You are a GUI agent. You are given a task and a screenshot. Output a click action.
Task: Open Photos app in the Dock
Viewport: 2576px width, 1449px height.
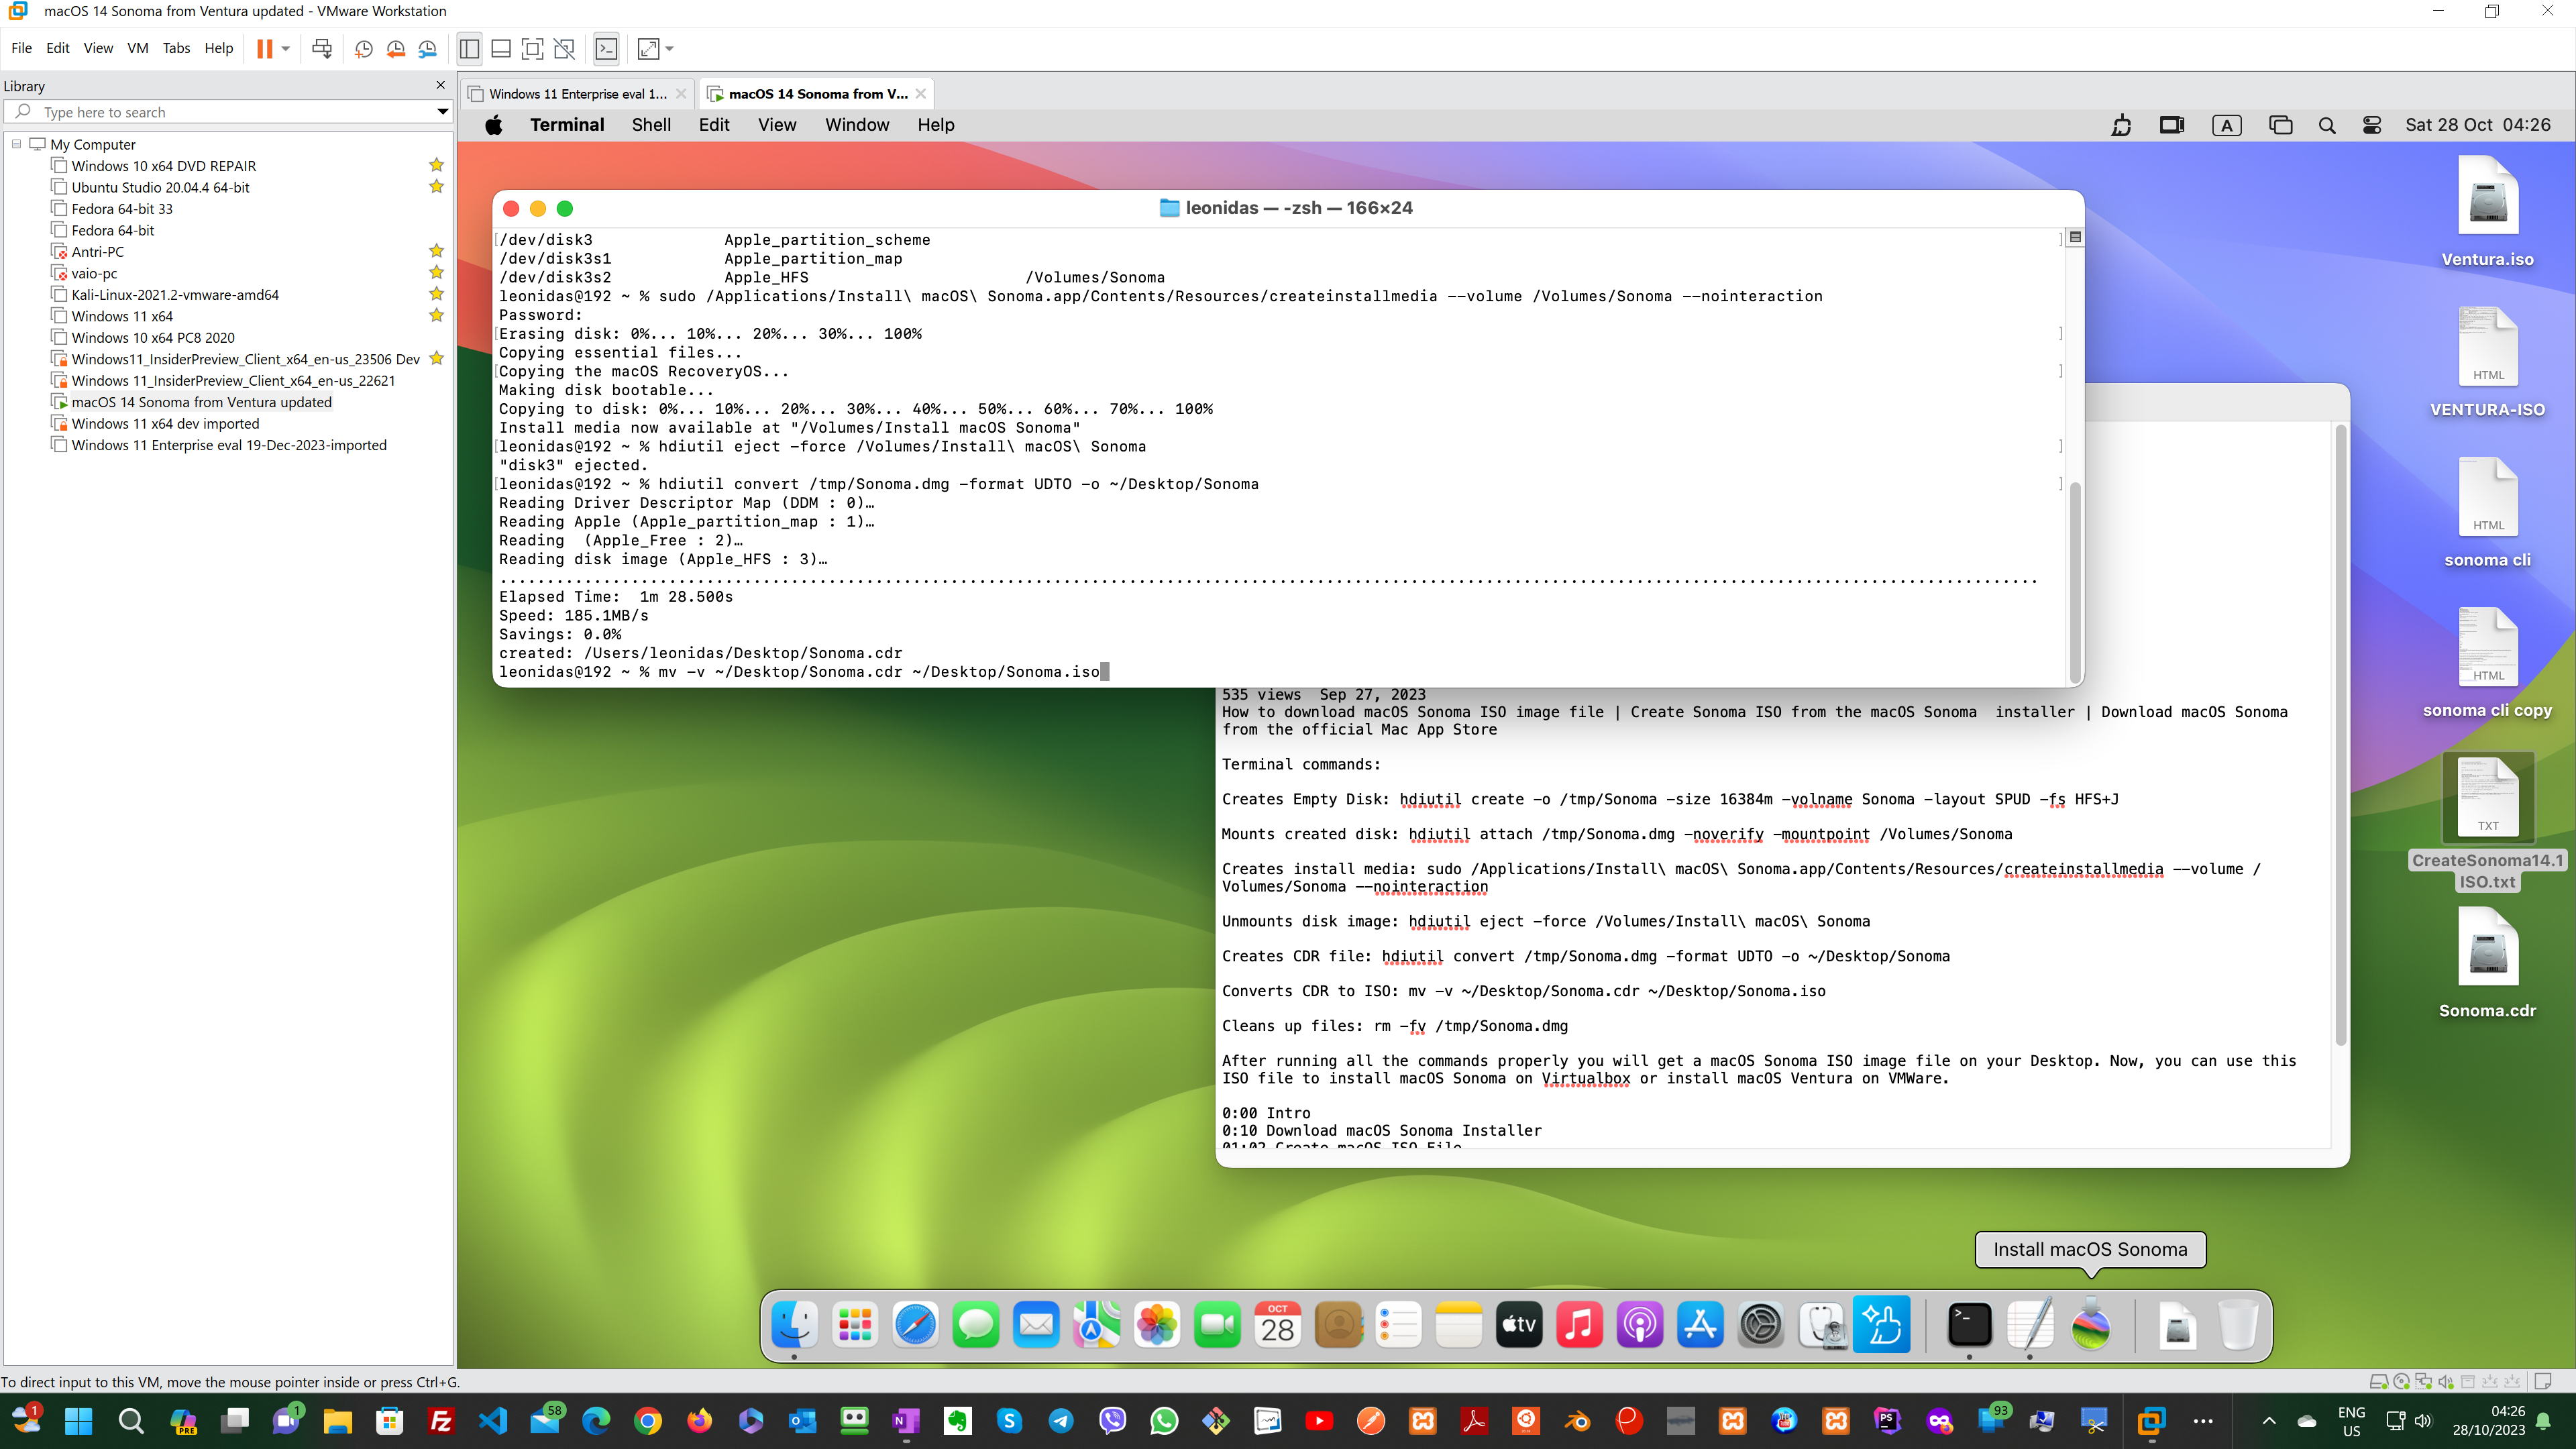(x=1157, y=1325)
